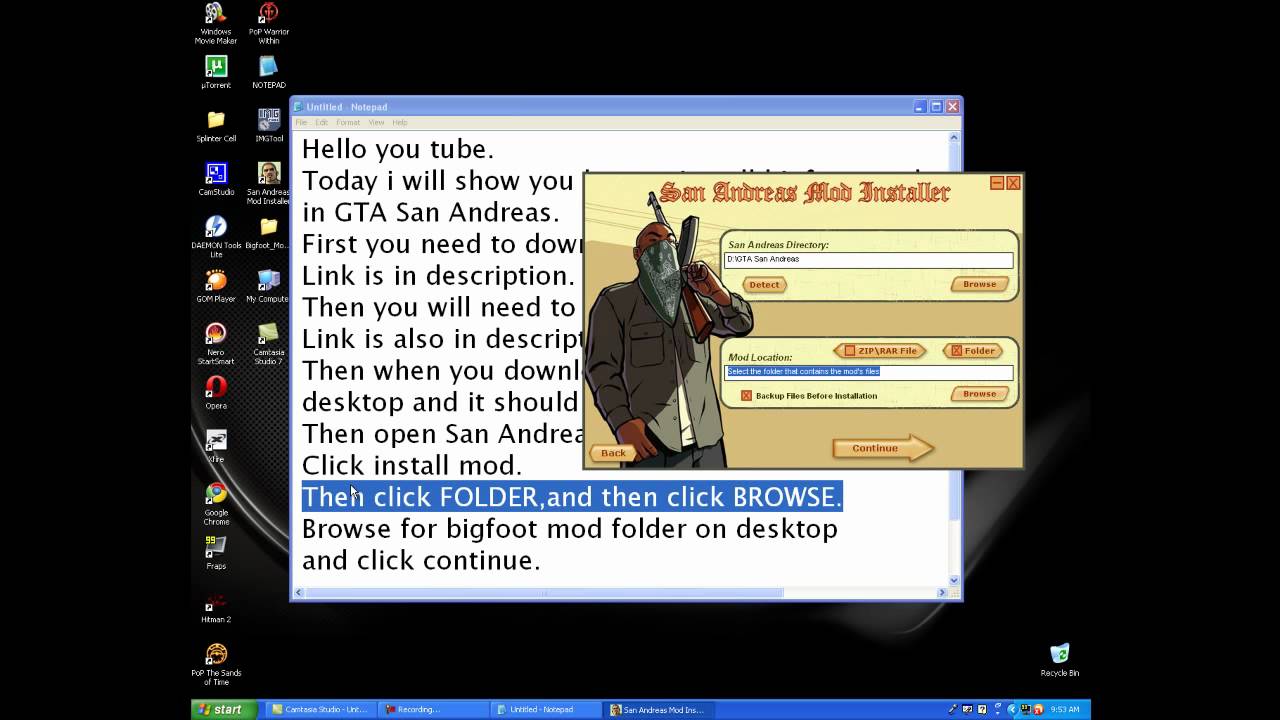Click Notepad horizontal scrollbar left arrow
Viewport: 1280px width, 720px height.
pos(300,593)
